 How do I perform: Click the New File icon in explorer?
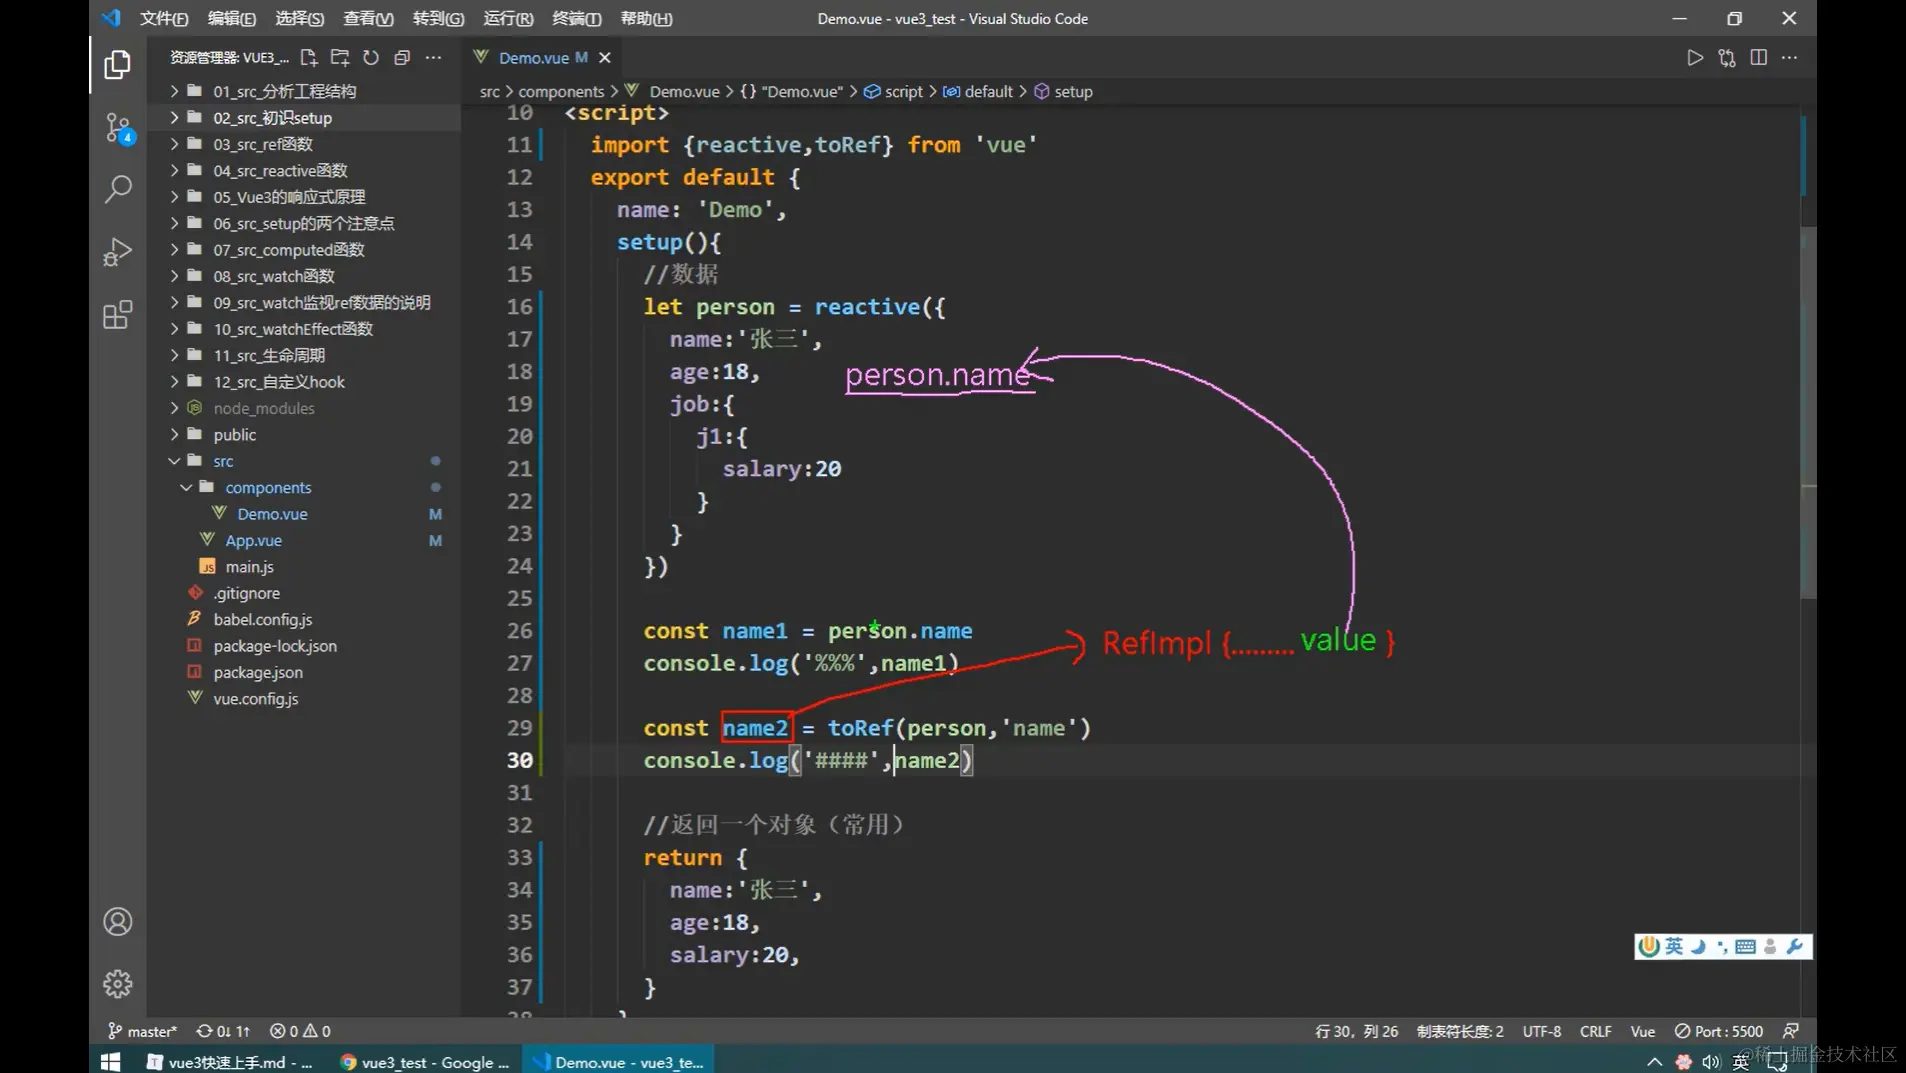[x=308, y=58]
